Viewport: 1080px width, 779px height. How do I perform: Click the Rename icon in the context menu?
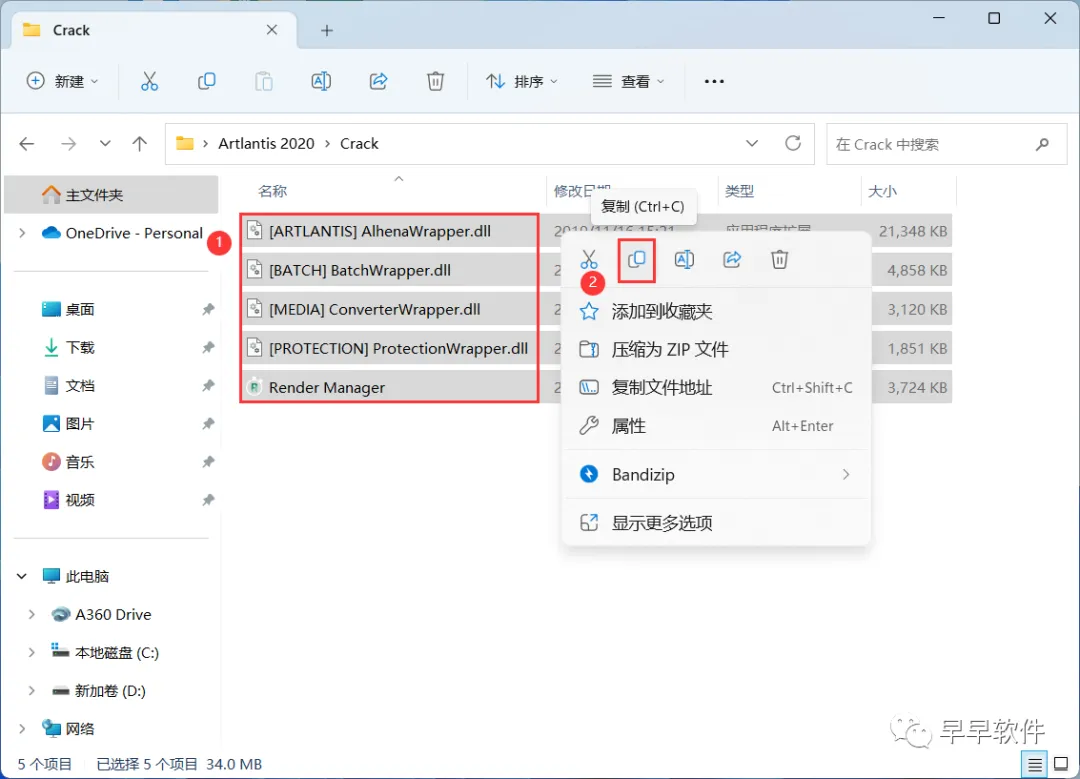[x=684, y=260]
